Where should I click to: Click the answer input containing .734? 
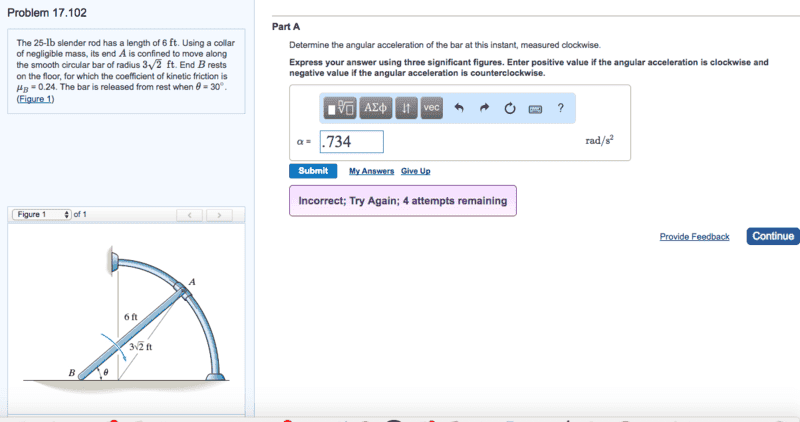pos(352,141)
